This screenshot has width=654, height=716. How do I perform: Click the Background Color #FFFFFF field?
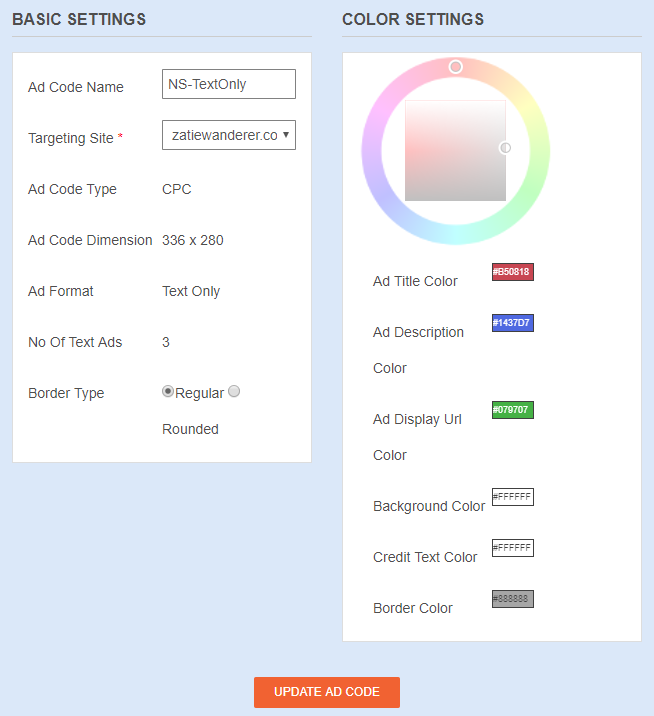click(x=512, y=497)
